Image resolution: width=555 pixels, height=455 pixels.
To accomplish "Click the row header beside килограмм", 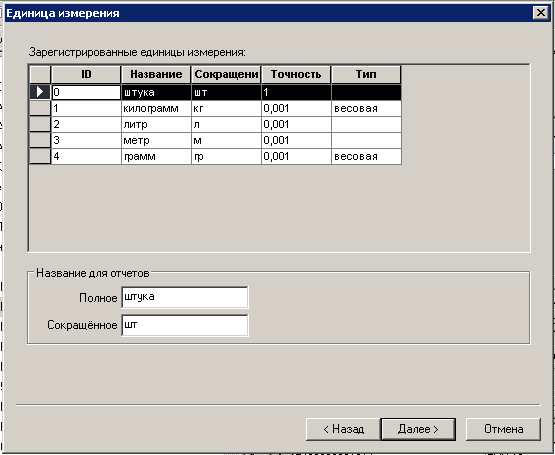I will pos(40,108).
